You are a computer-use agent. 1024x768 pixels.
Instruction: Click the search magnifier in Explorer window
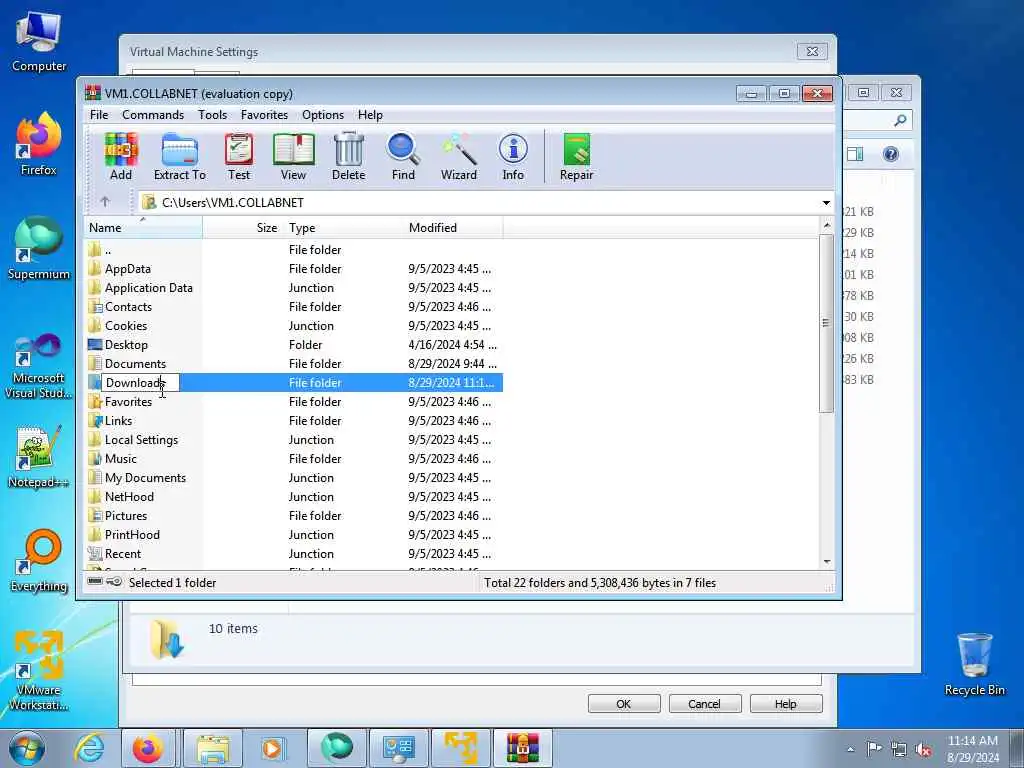[900, 120]
